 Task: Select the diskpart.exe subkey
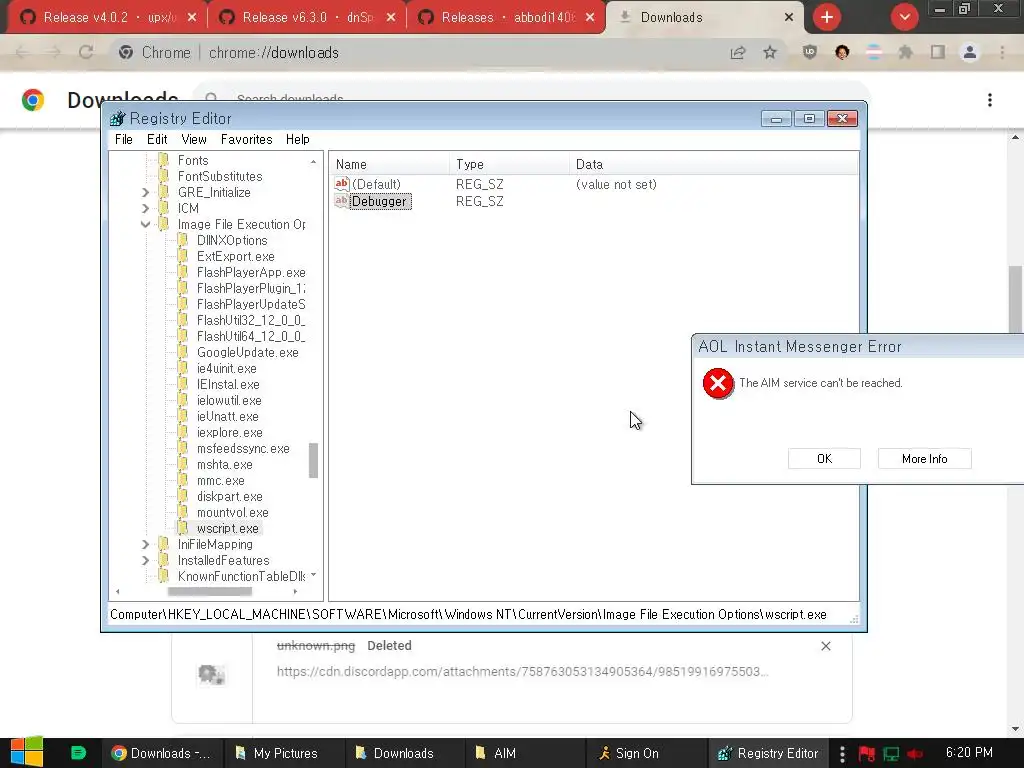(x=230, y=496)
